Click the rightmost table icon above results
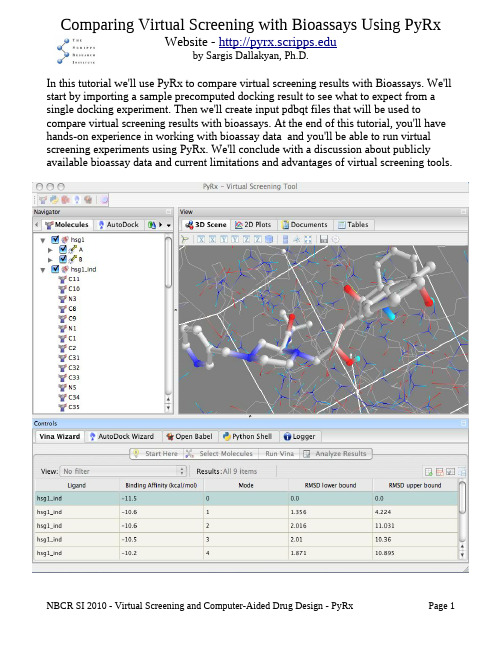This screenshot has width=502, height=659. tap(462, 472)
